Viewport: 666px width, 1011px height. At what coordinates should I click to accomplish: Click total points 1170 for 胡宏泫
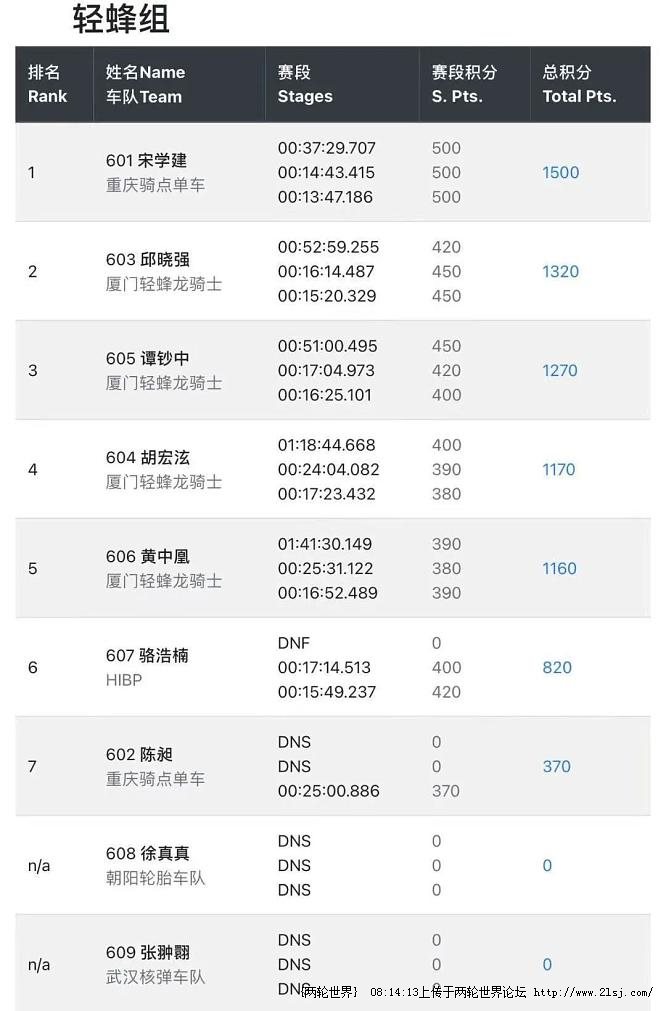point(558,469)
